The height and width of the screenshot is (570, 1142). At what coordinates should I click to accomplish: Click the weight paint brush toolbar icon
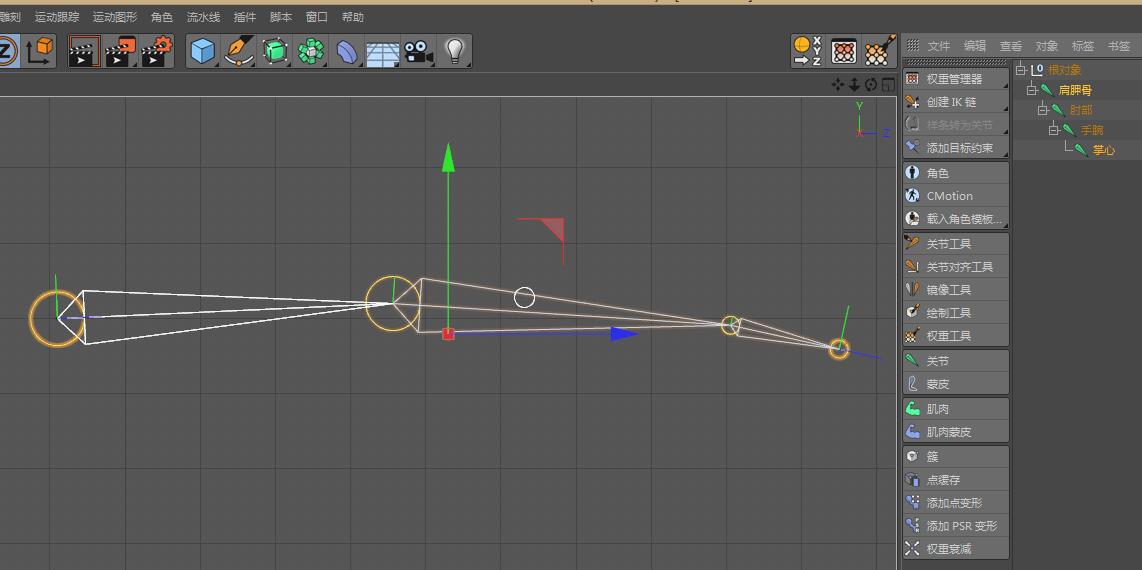point(879,50)
